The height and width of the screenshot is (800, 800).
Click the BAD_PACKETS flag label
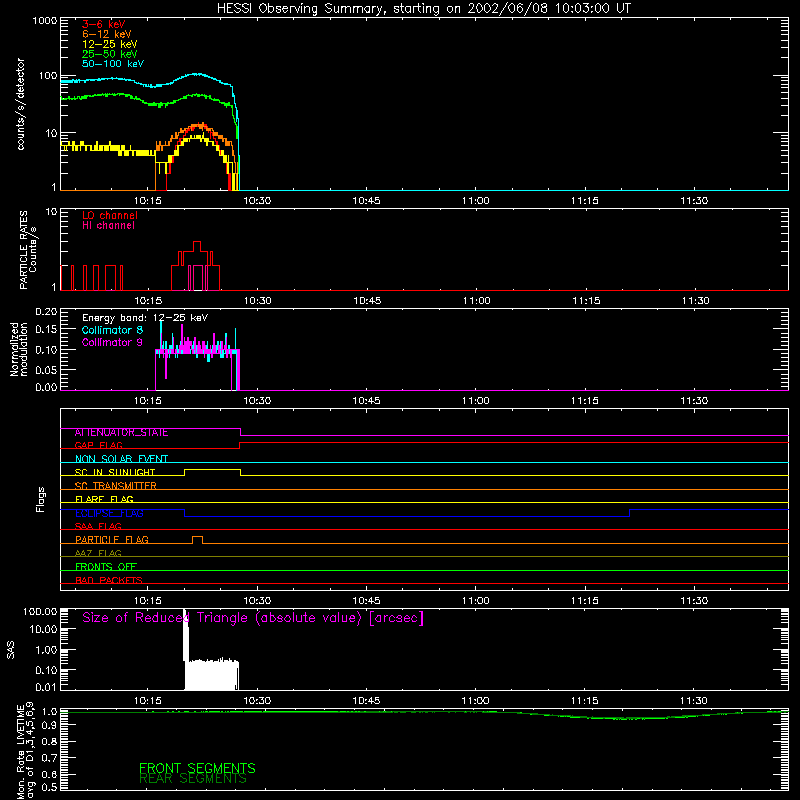pos(109,581)
